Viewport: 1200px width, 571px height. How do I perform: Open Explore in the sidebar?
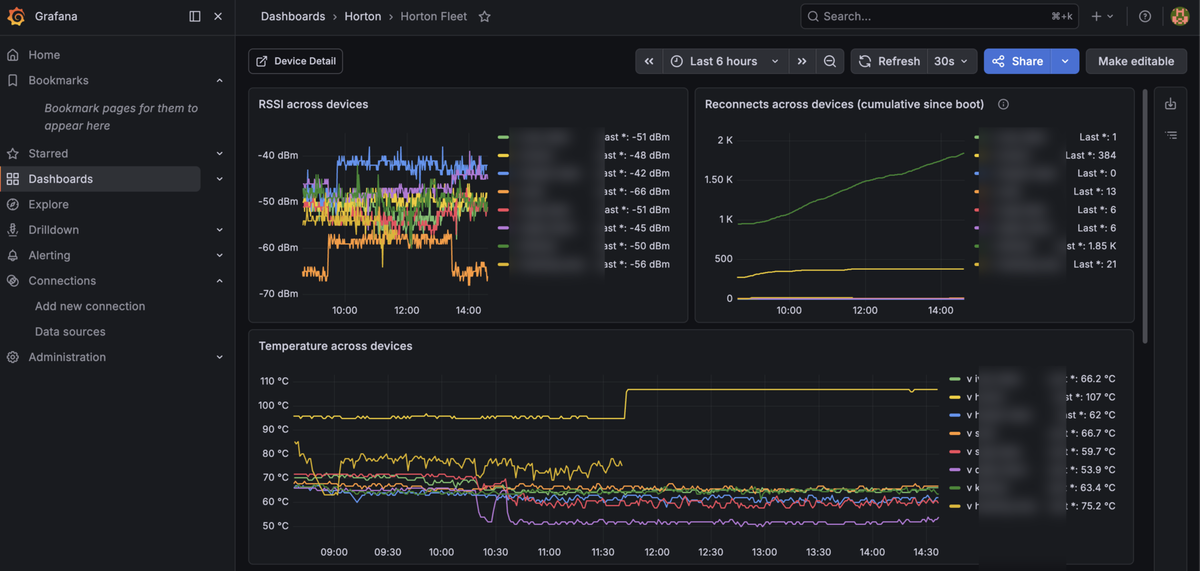click(x=48, y=204)
